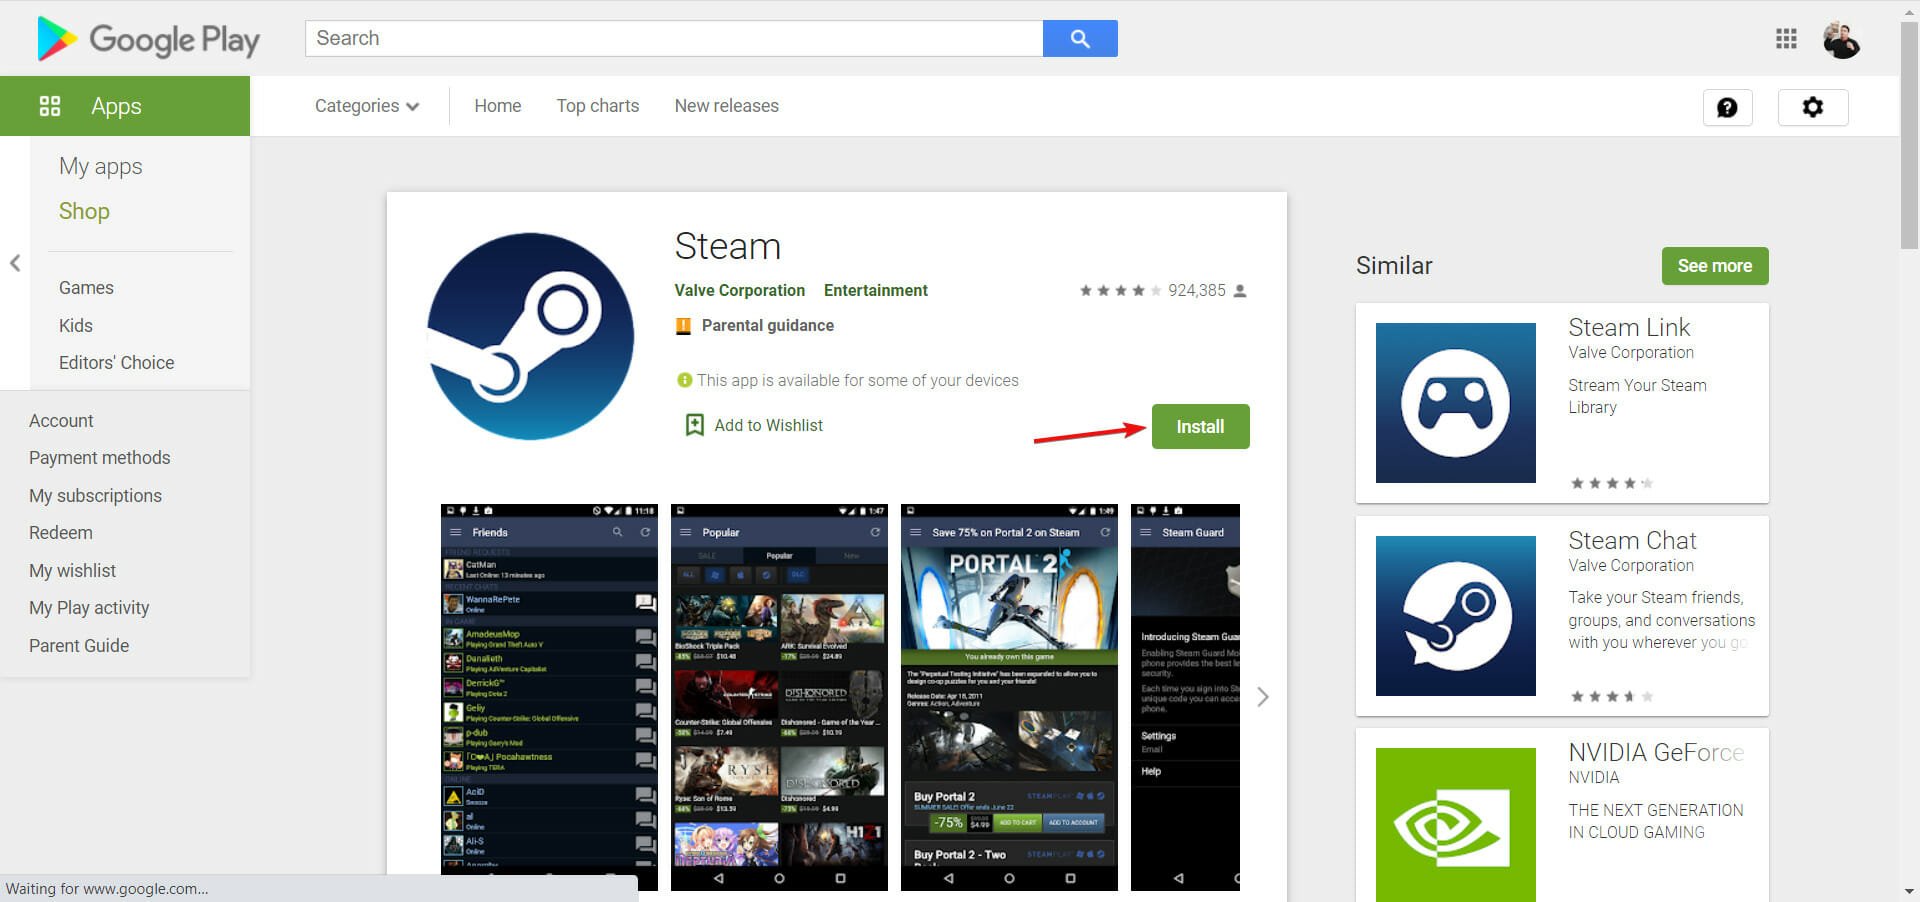Open the Games category
The width and height of the screenshot is (1920, 902).
pyautogui.click(x=86, y=288)
